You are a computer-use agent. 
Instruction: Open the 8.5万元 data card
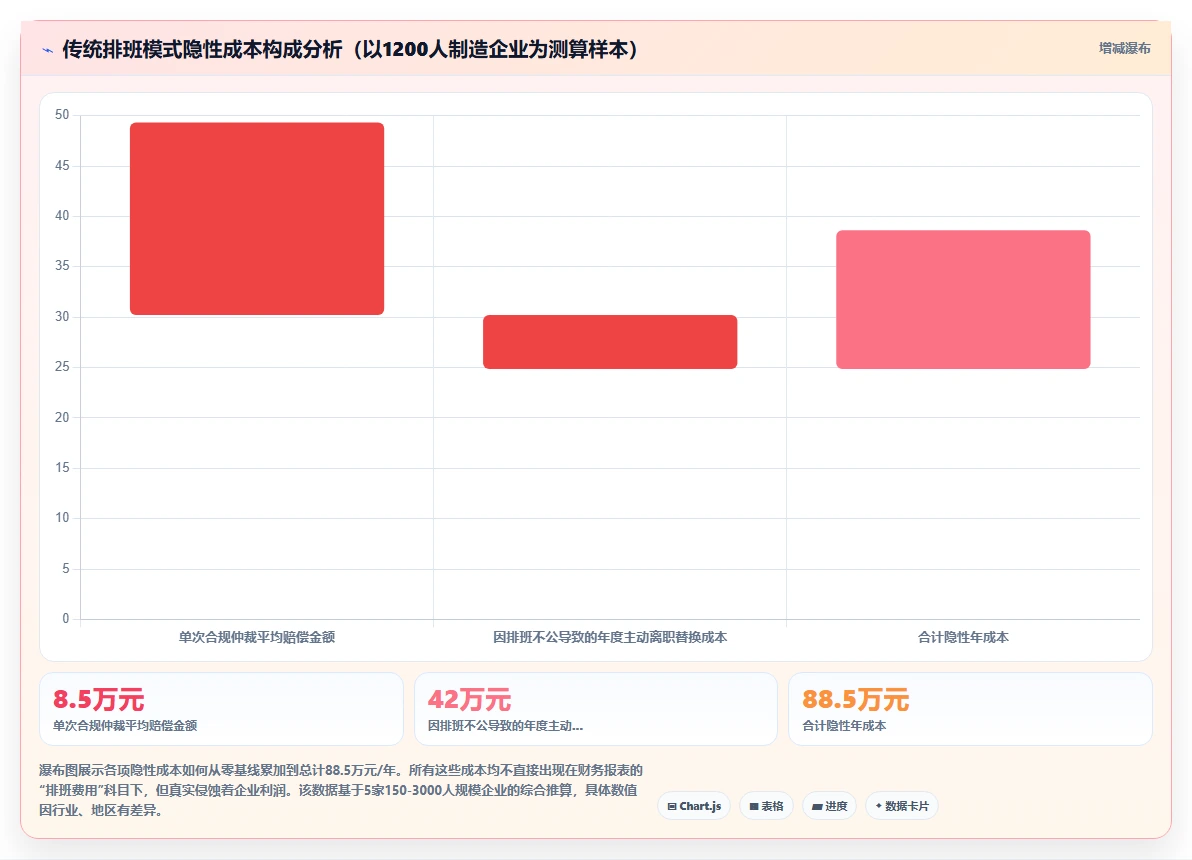coord(221,709)
